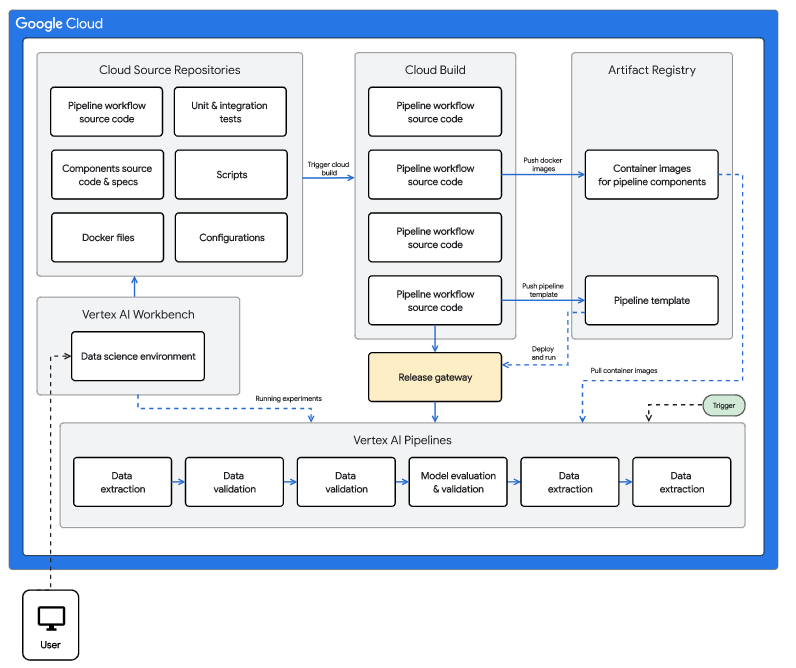
Task: Click Pipeline workflow source code in Cloud Source Repositories
Action: click(x=107, y=112)
